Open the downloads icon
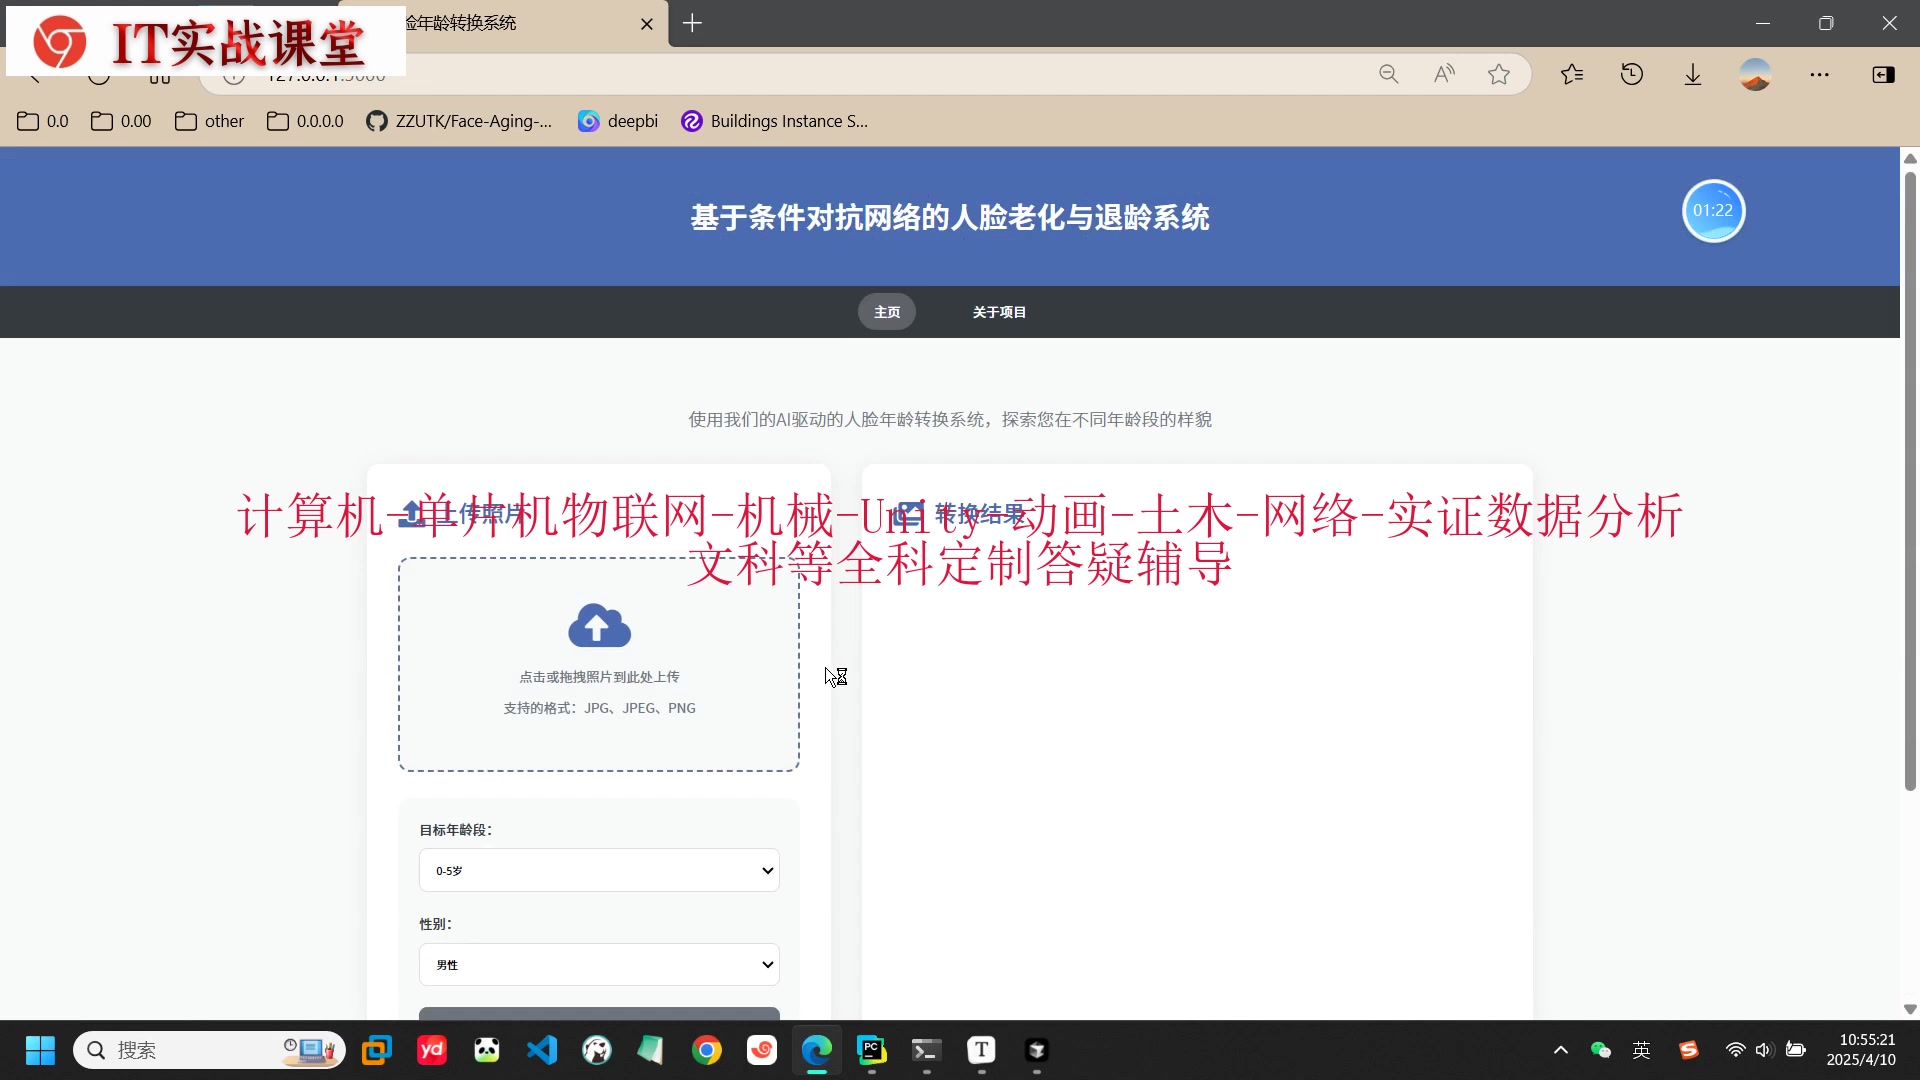Screen dimensions: 1920x1080 (x=1692, y=74)
